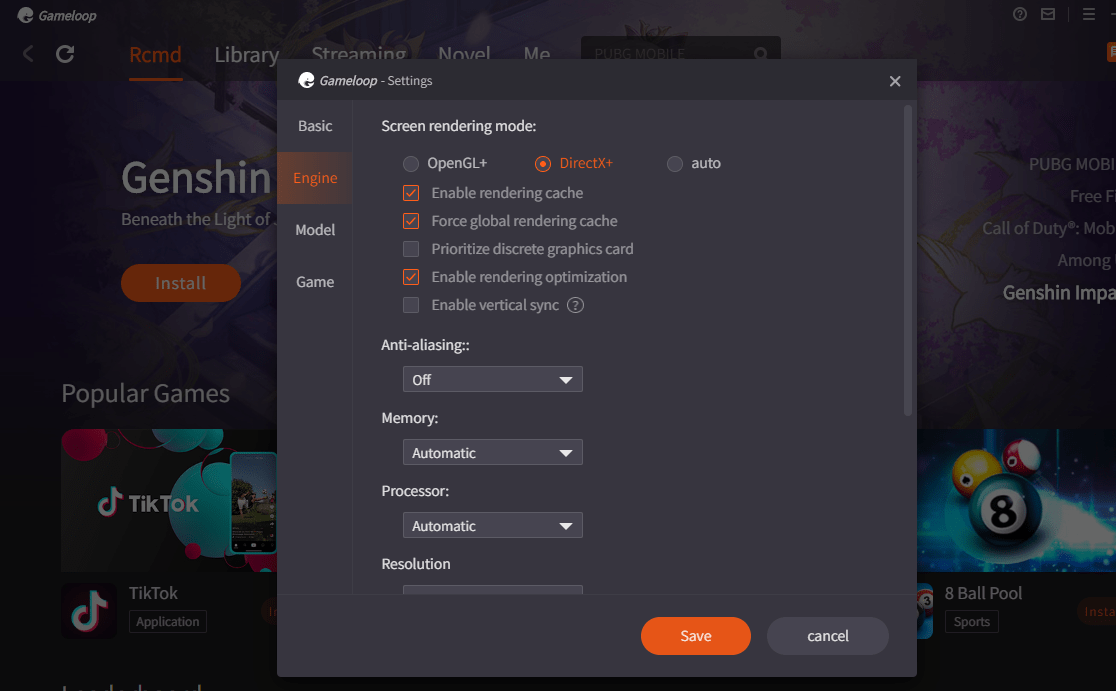
Task: Install Genshin Impact
Action: (x=181, y=283)
